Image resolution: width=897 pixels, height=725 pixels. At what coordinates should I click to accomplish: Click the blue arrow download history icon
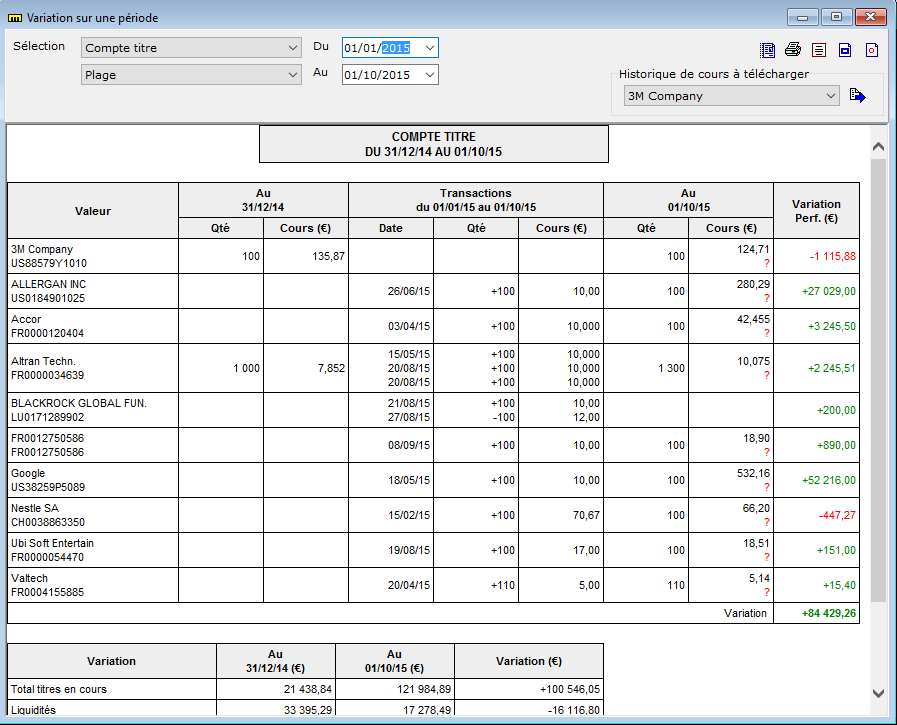coord(857,96)
